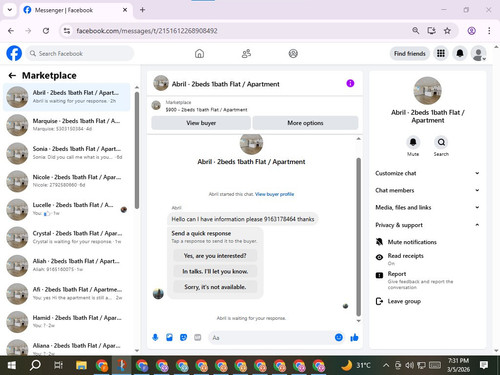Viewport: 500px width, 375px height.
Task: Search in conversation using magnifier button
Action: pyautogui.click(x=441, y=142)
